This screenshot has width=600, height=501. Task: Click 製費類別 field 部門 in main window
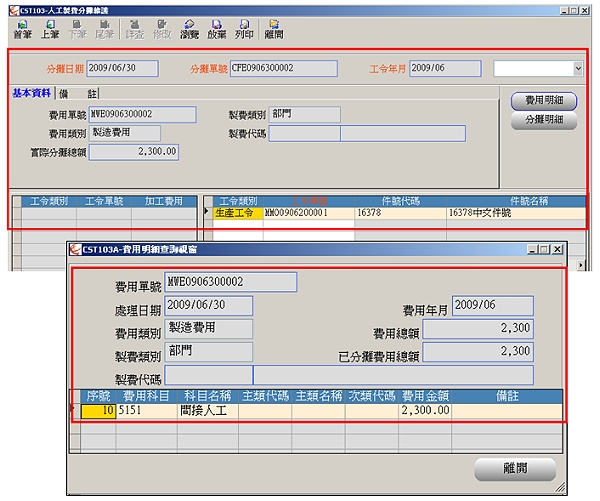(305, 114)
